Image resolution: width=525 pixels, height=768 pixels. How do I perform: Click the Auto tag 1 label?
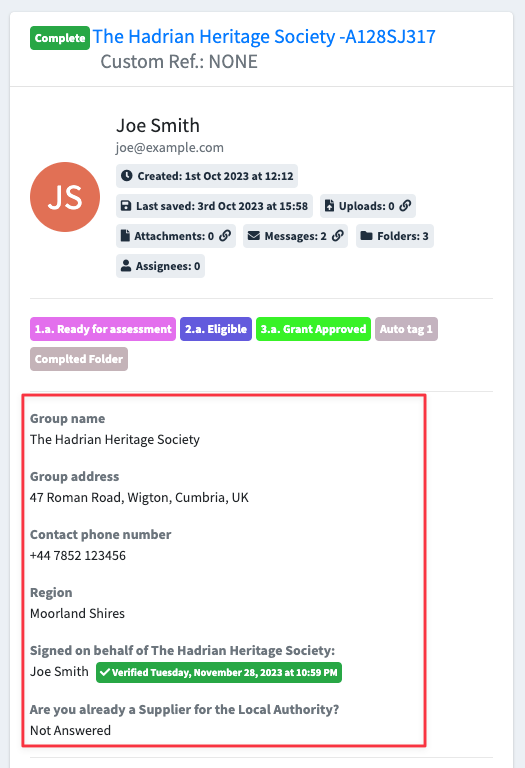pyautogui.click(x=406, y=329)
